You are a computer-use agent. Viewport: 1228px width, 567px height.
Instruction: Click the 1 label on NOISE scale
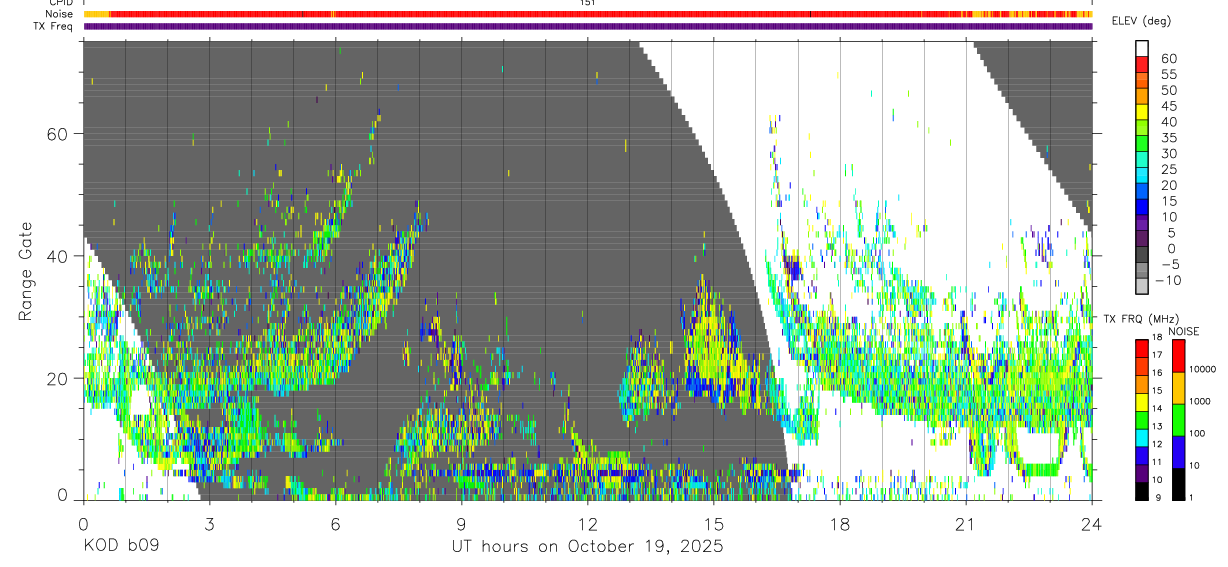coord(1193,497)
